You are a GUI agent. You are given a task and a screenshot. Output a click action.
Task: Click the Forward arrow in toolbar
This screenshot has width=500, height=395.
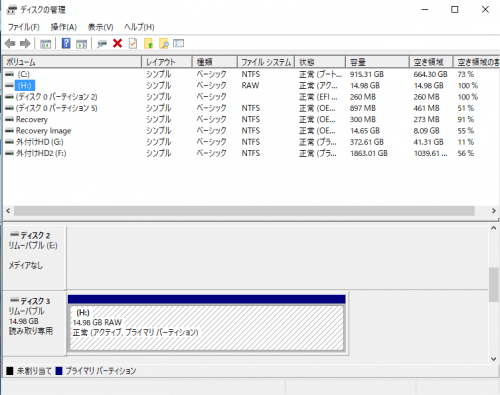pyautogui.click(x=25, y=43)
